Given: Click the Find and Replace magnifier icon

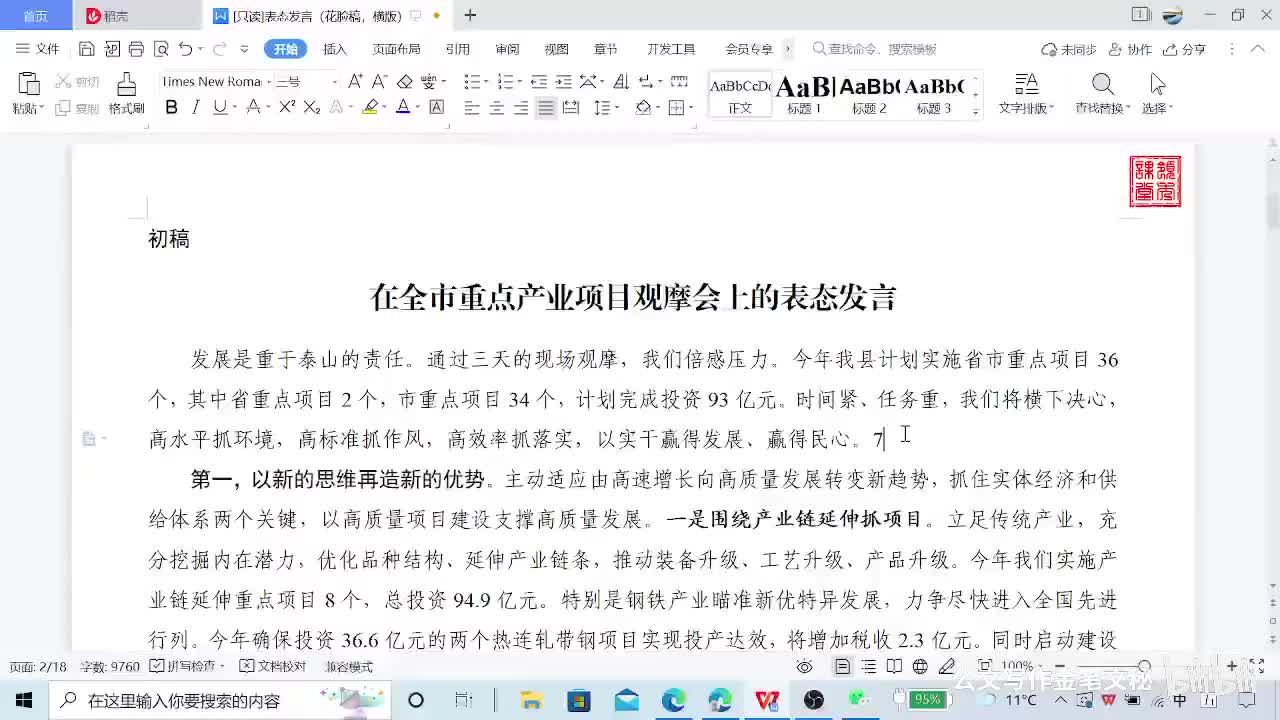Looking at the screenshot, I should pos(1102,84).
